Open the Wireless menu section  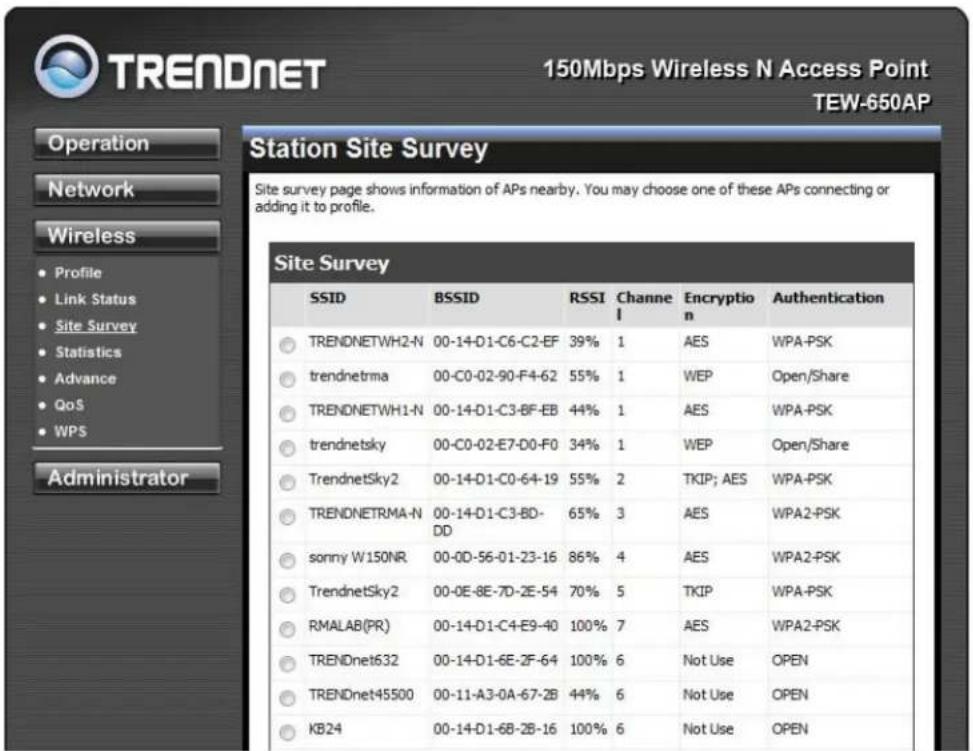127,236
